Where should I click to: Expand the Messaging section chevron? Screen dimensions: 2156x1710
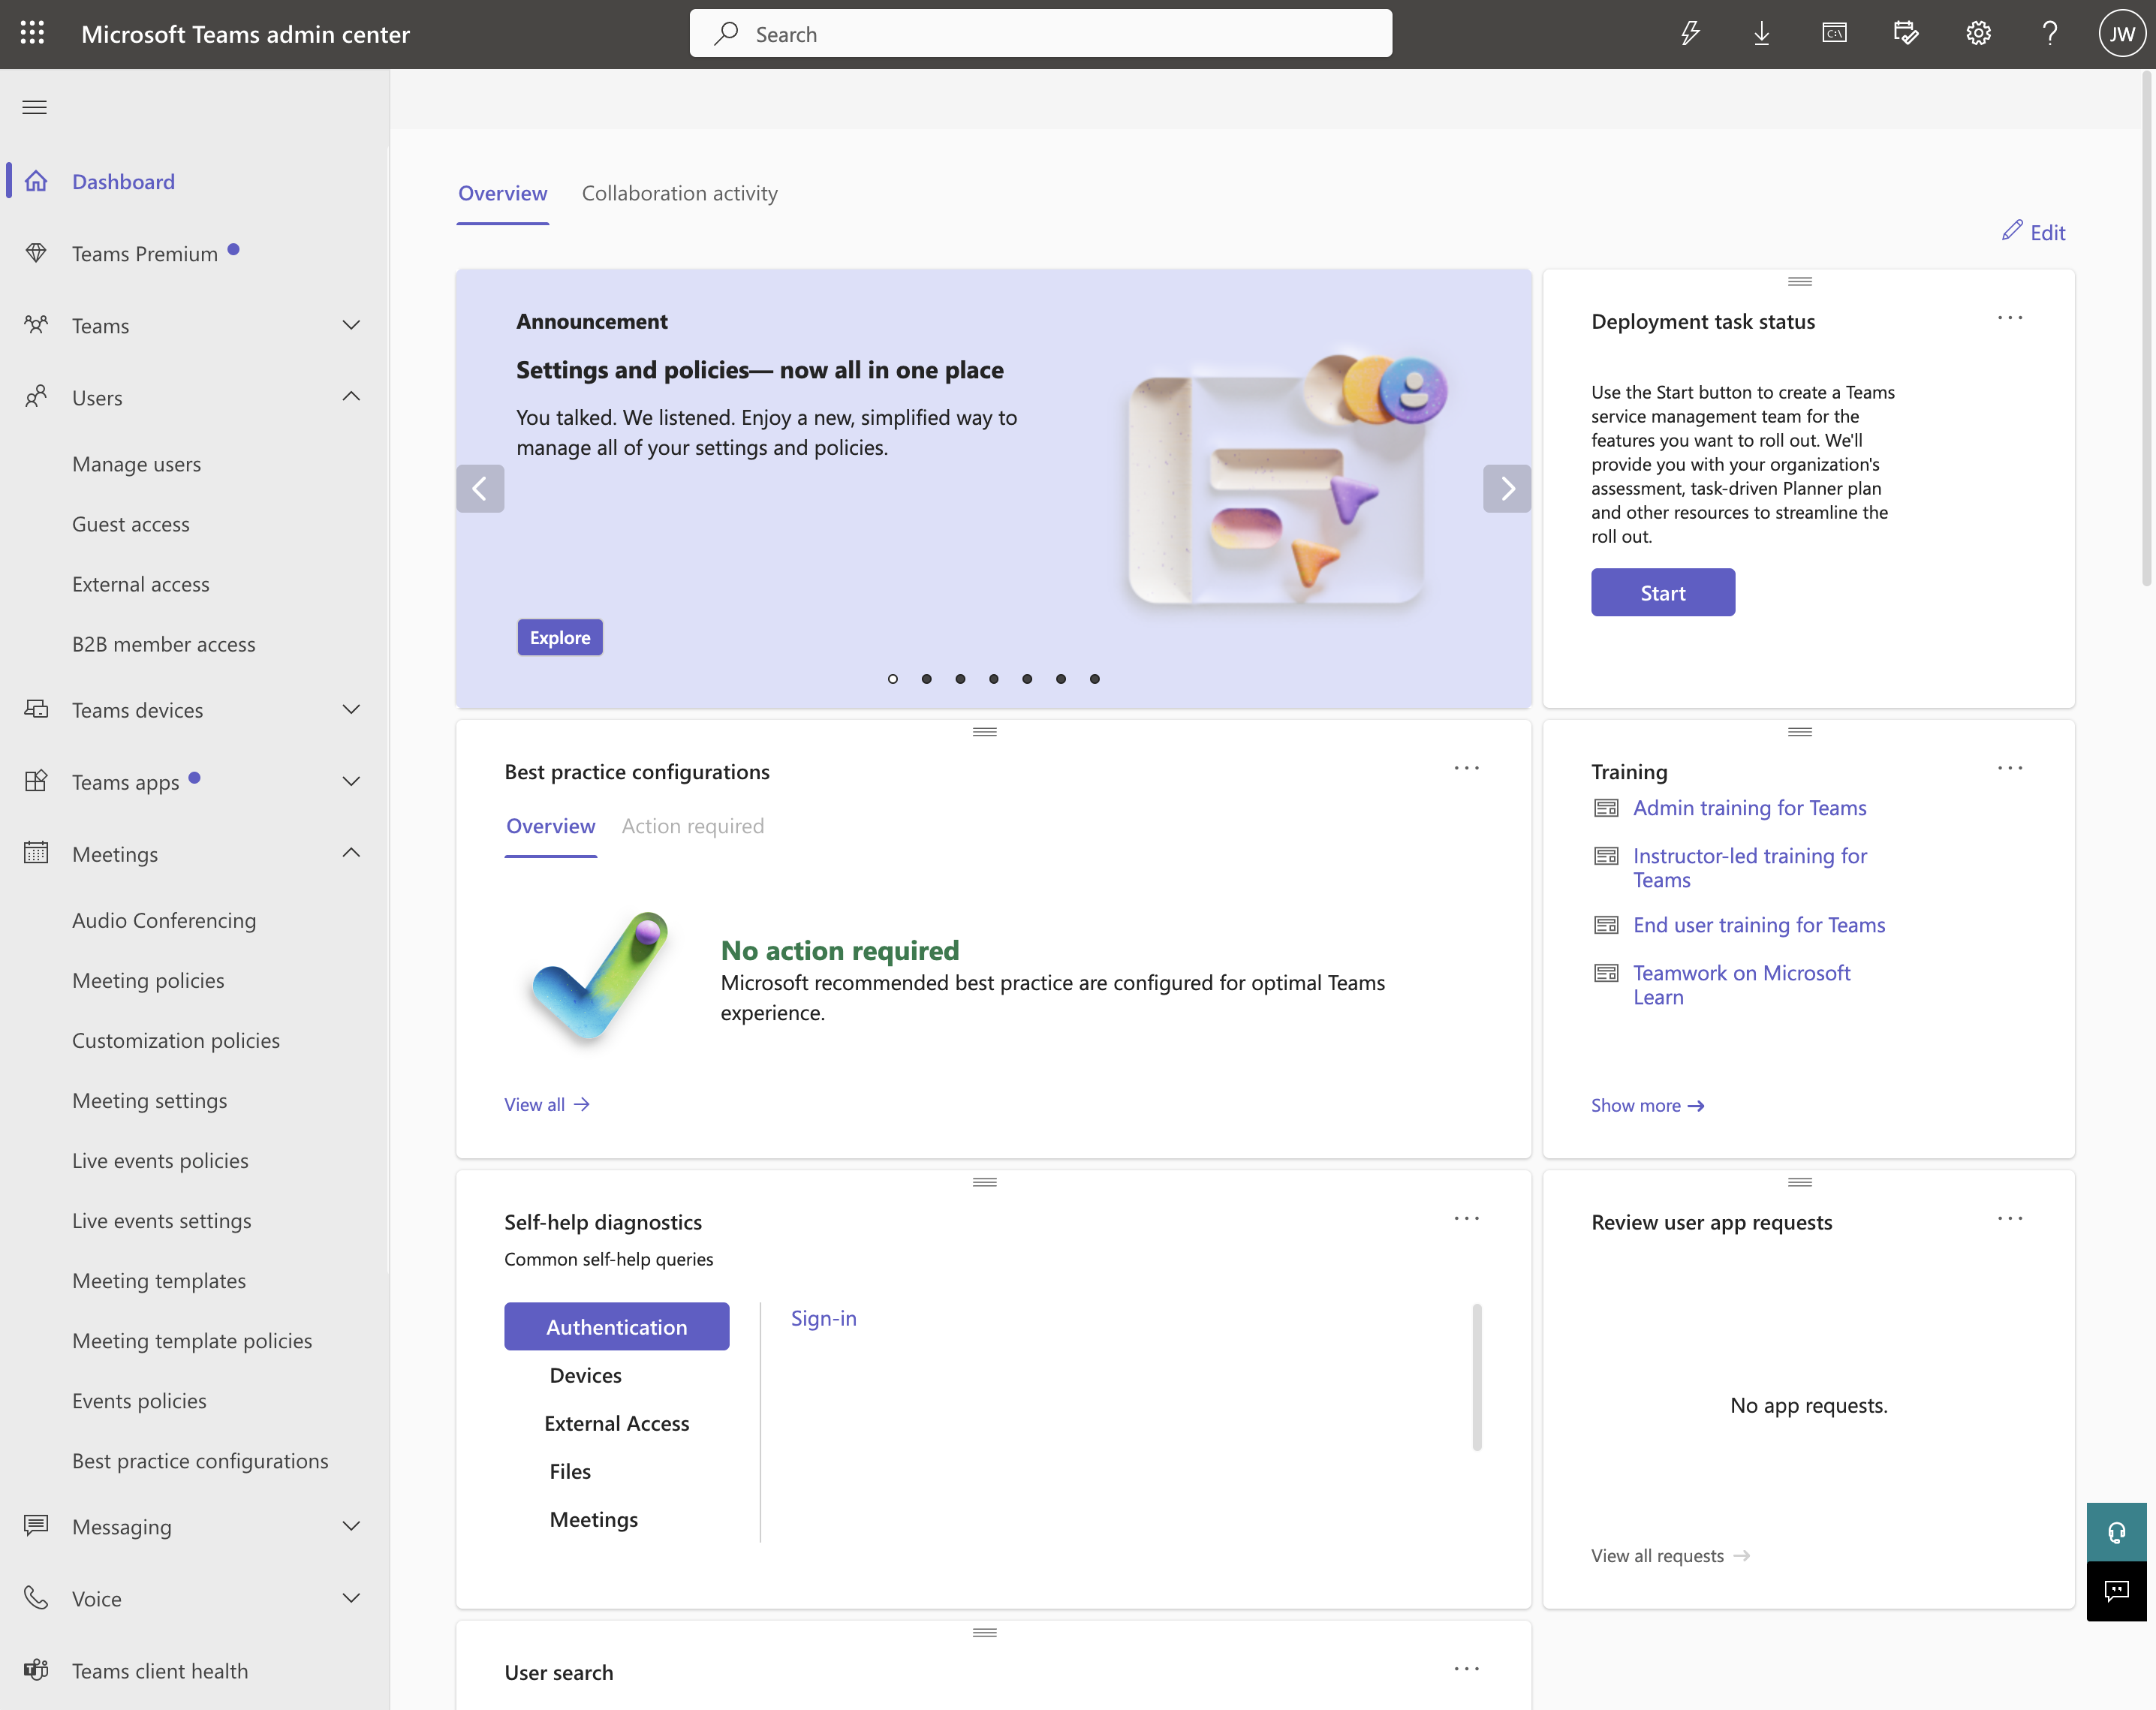[x=351, y=1526]
